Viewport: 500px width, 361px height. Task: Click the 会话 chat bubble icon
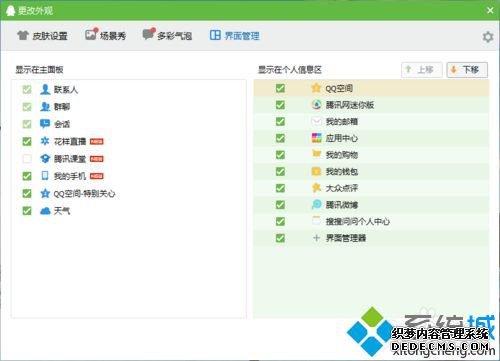[45, 124]
